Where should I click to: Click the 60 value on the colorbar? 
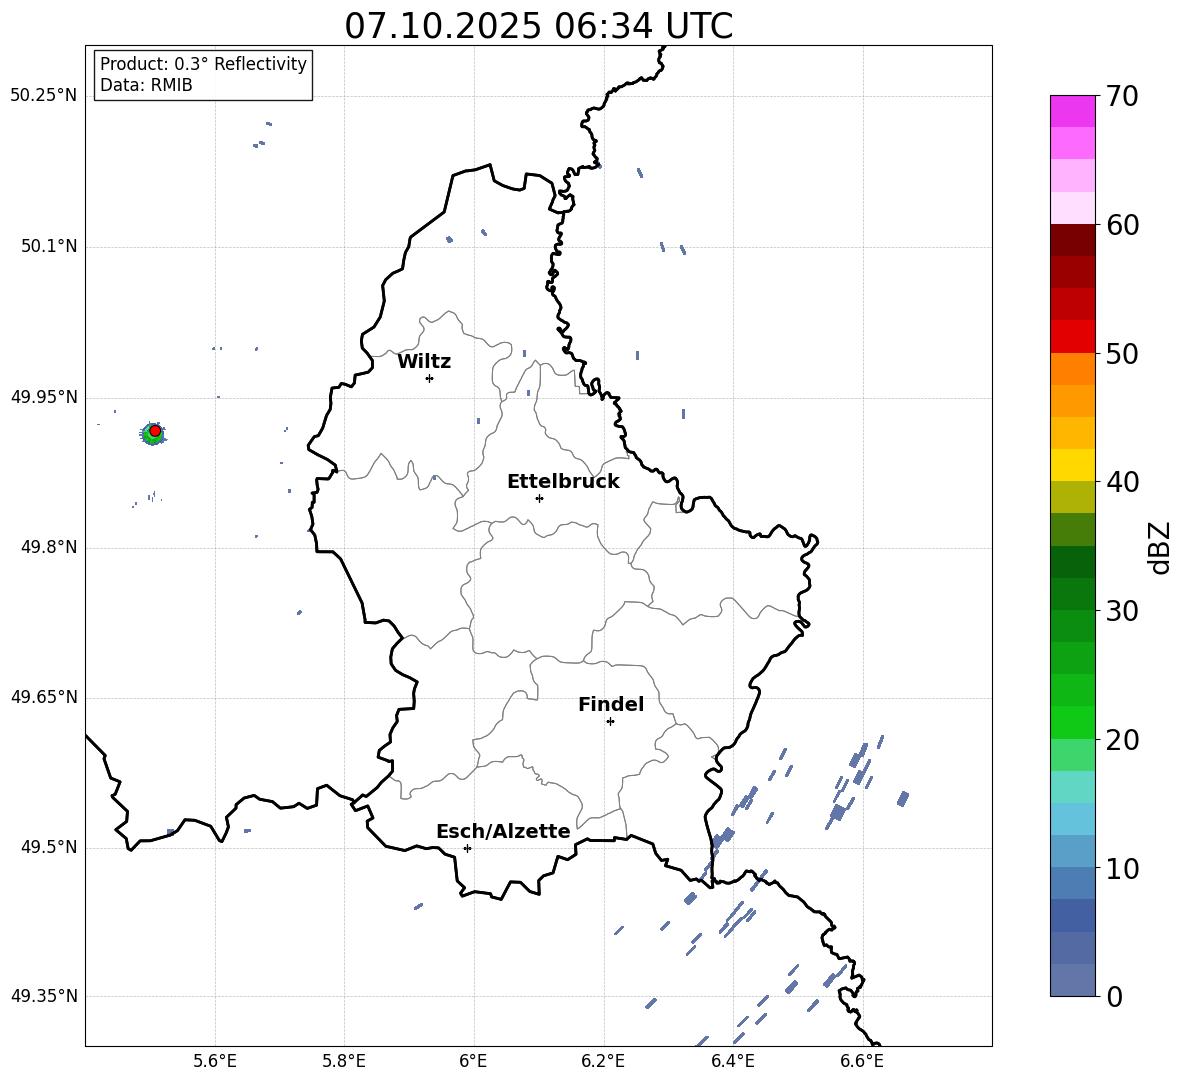tap(1122, 225)
